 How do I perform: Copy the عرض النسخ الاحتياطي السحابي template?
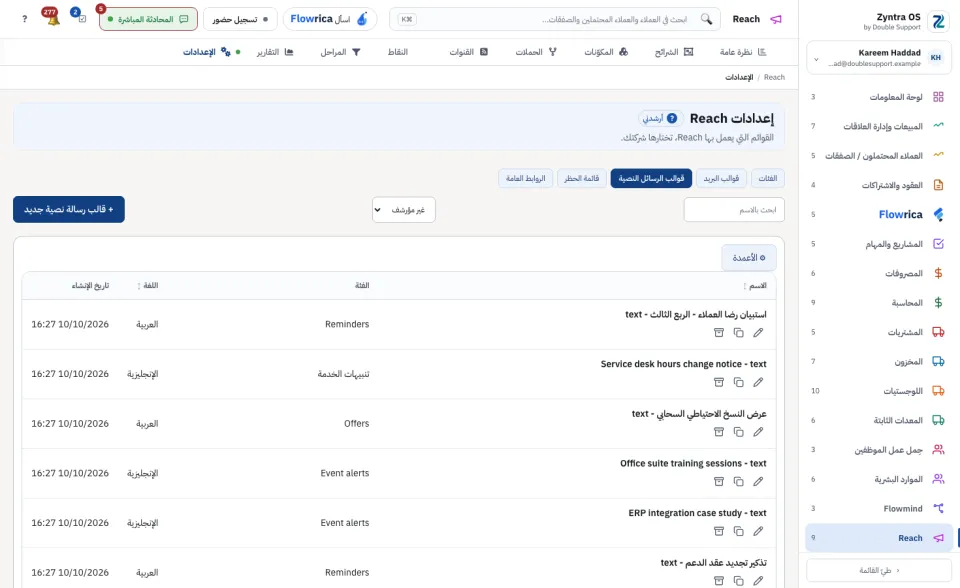click(x=738, y=432)
